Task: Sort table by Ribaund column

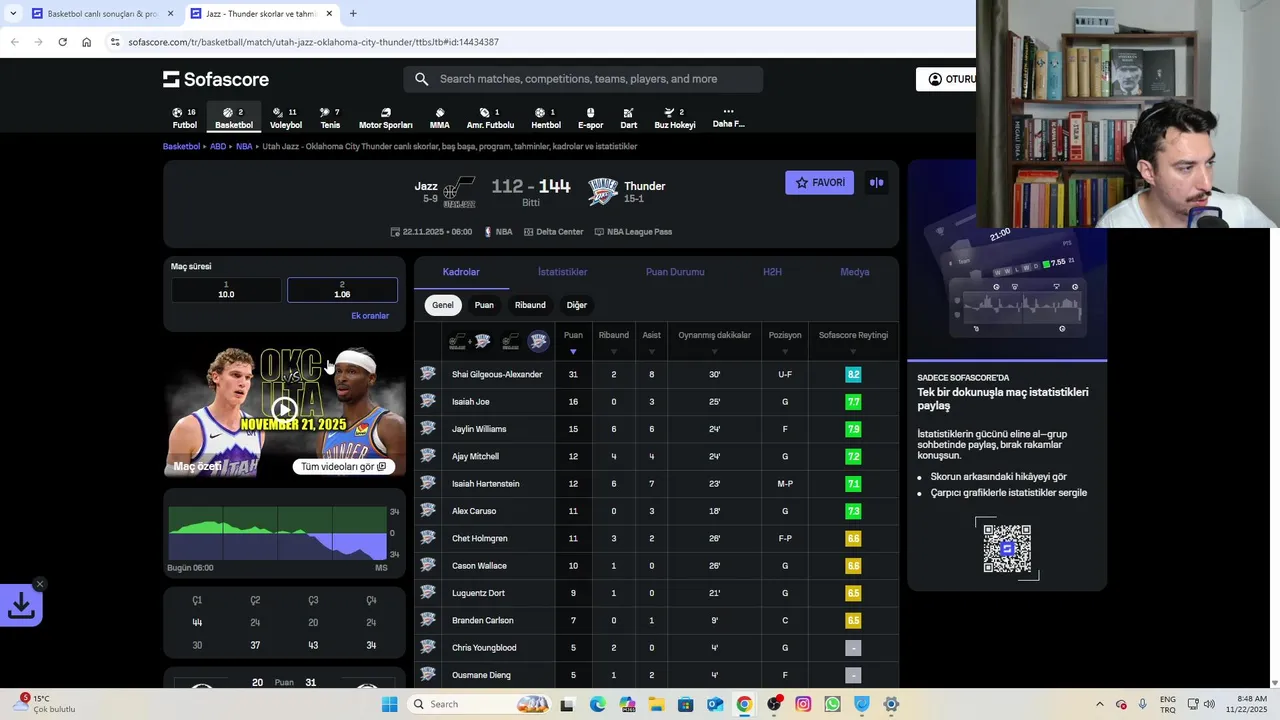Action: click(x=613, y=342)
